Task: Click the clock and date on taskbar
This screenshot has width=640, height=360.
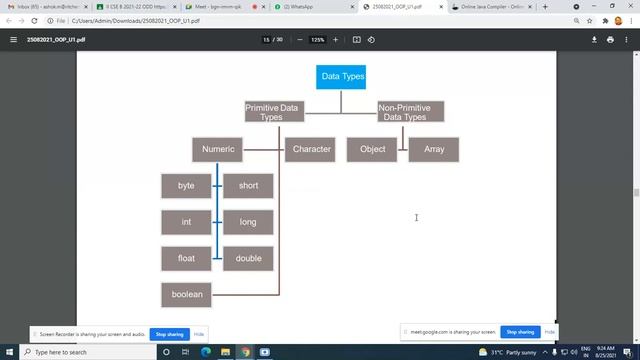Action: point(605,352)
